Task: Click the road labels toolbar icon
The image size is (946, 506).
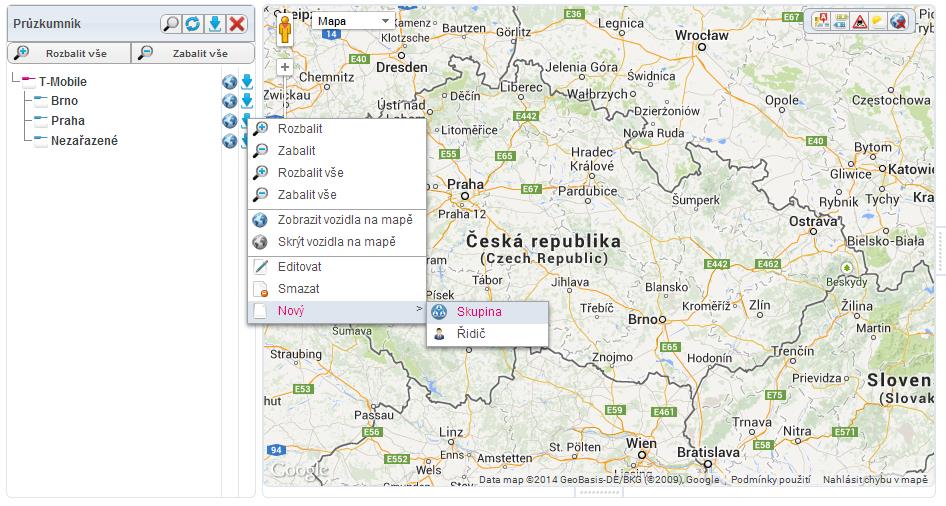Action: (840, 22)
